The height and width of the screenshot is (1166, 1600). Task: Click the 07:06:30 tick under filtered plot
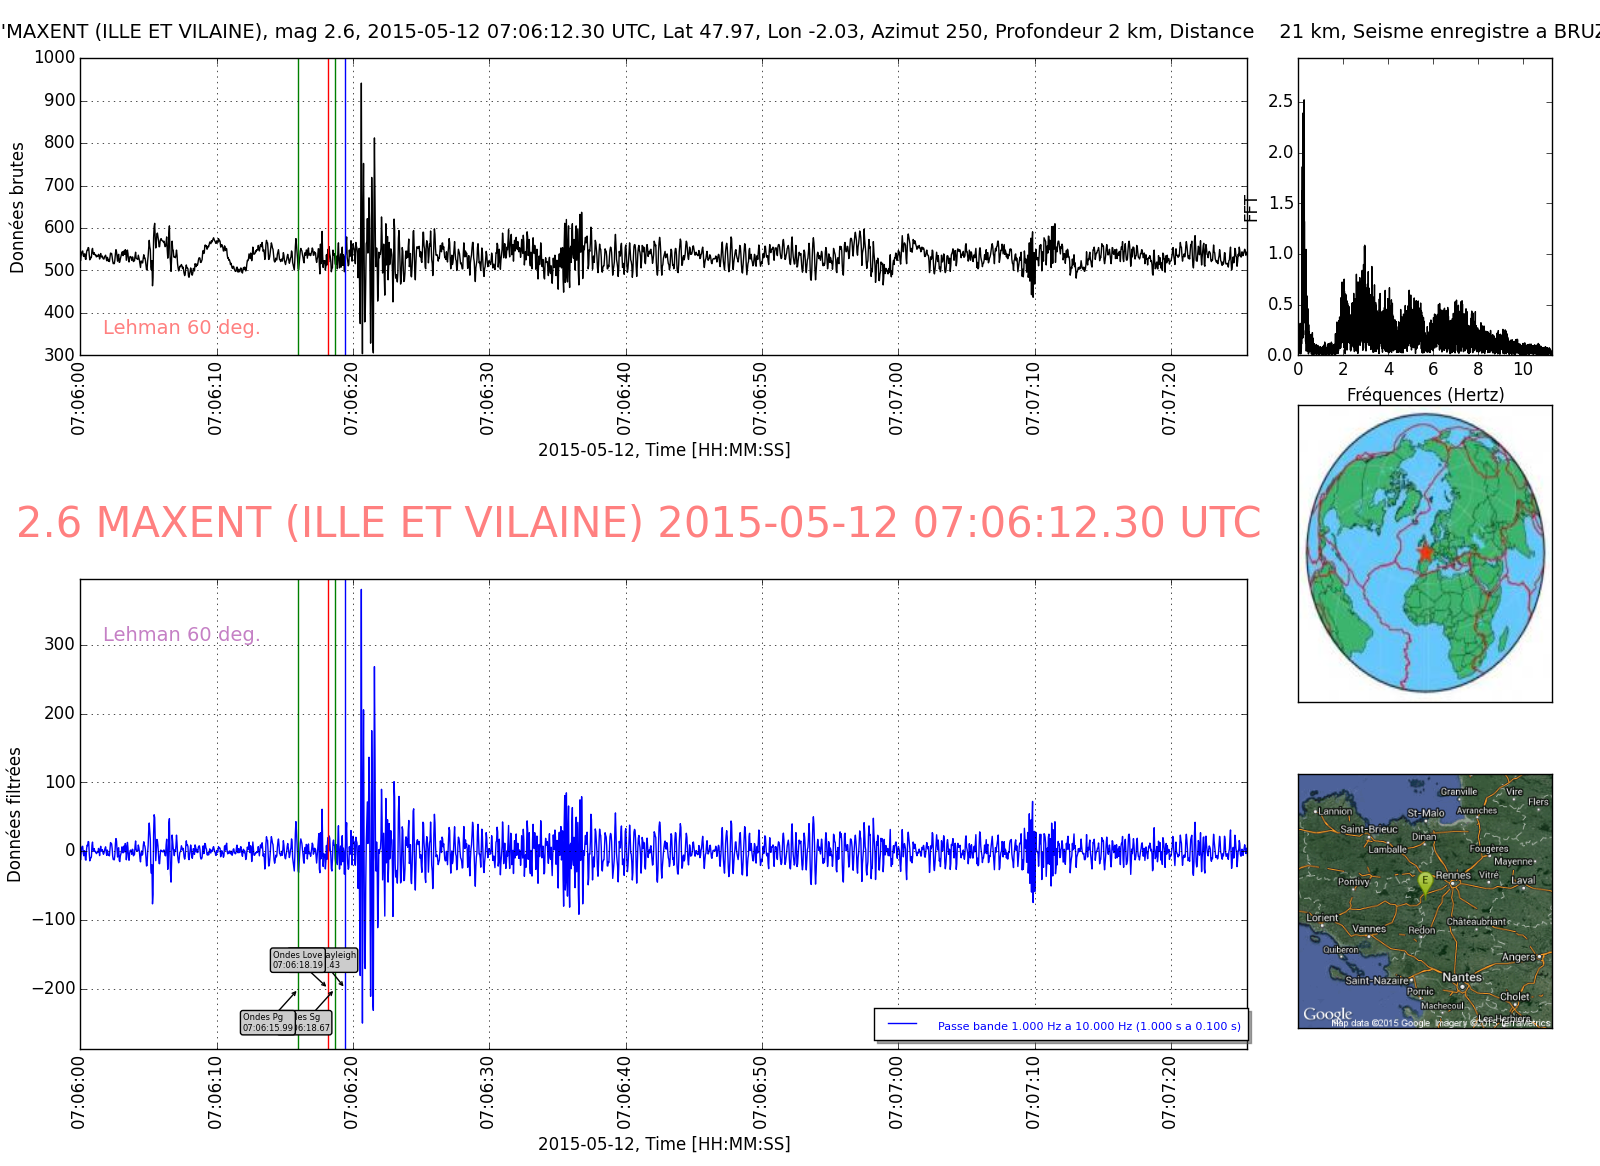click(x=487, y=1092)
